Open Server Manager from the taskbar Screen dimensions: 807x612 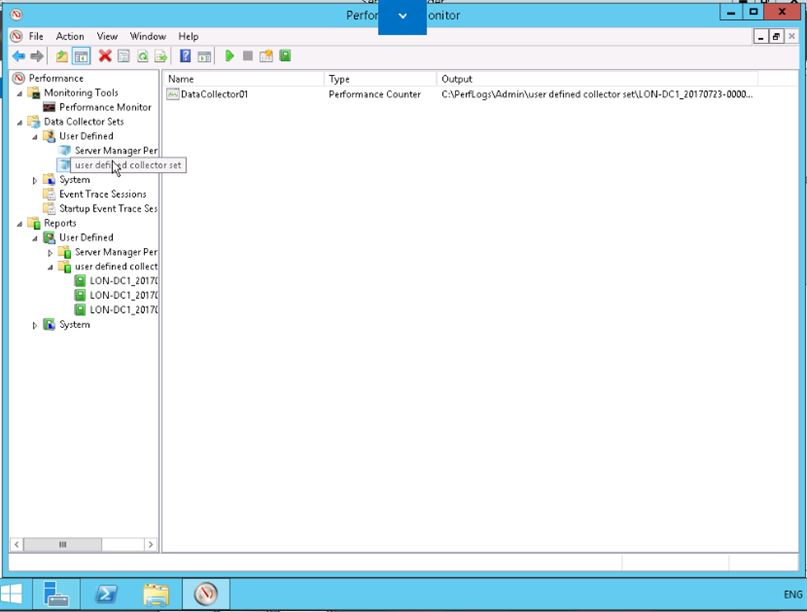(x=56, y=593)
